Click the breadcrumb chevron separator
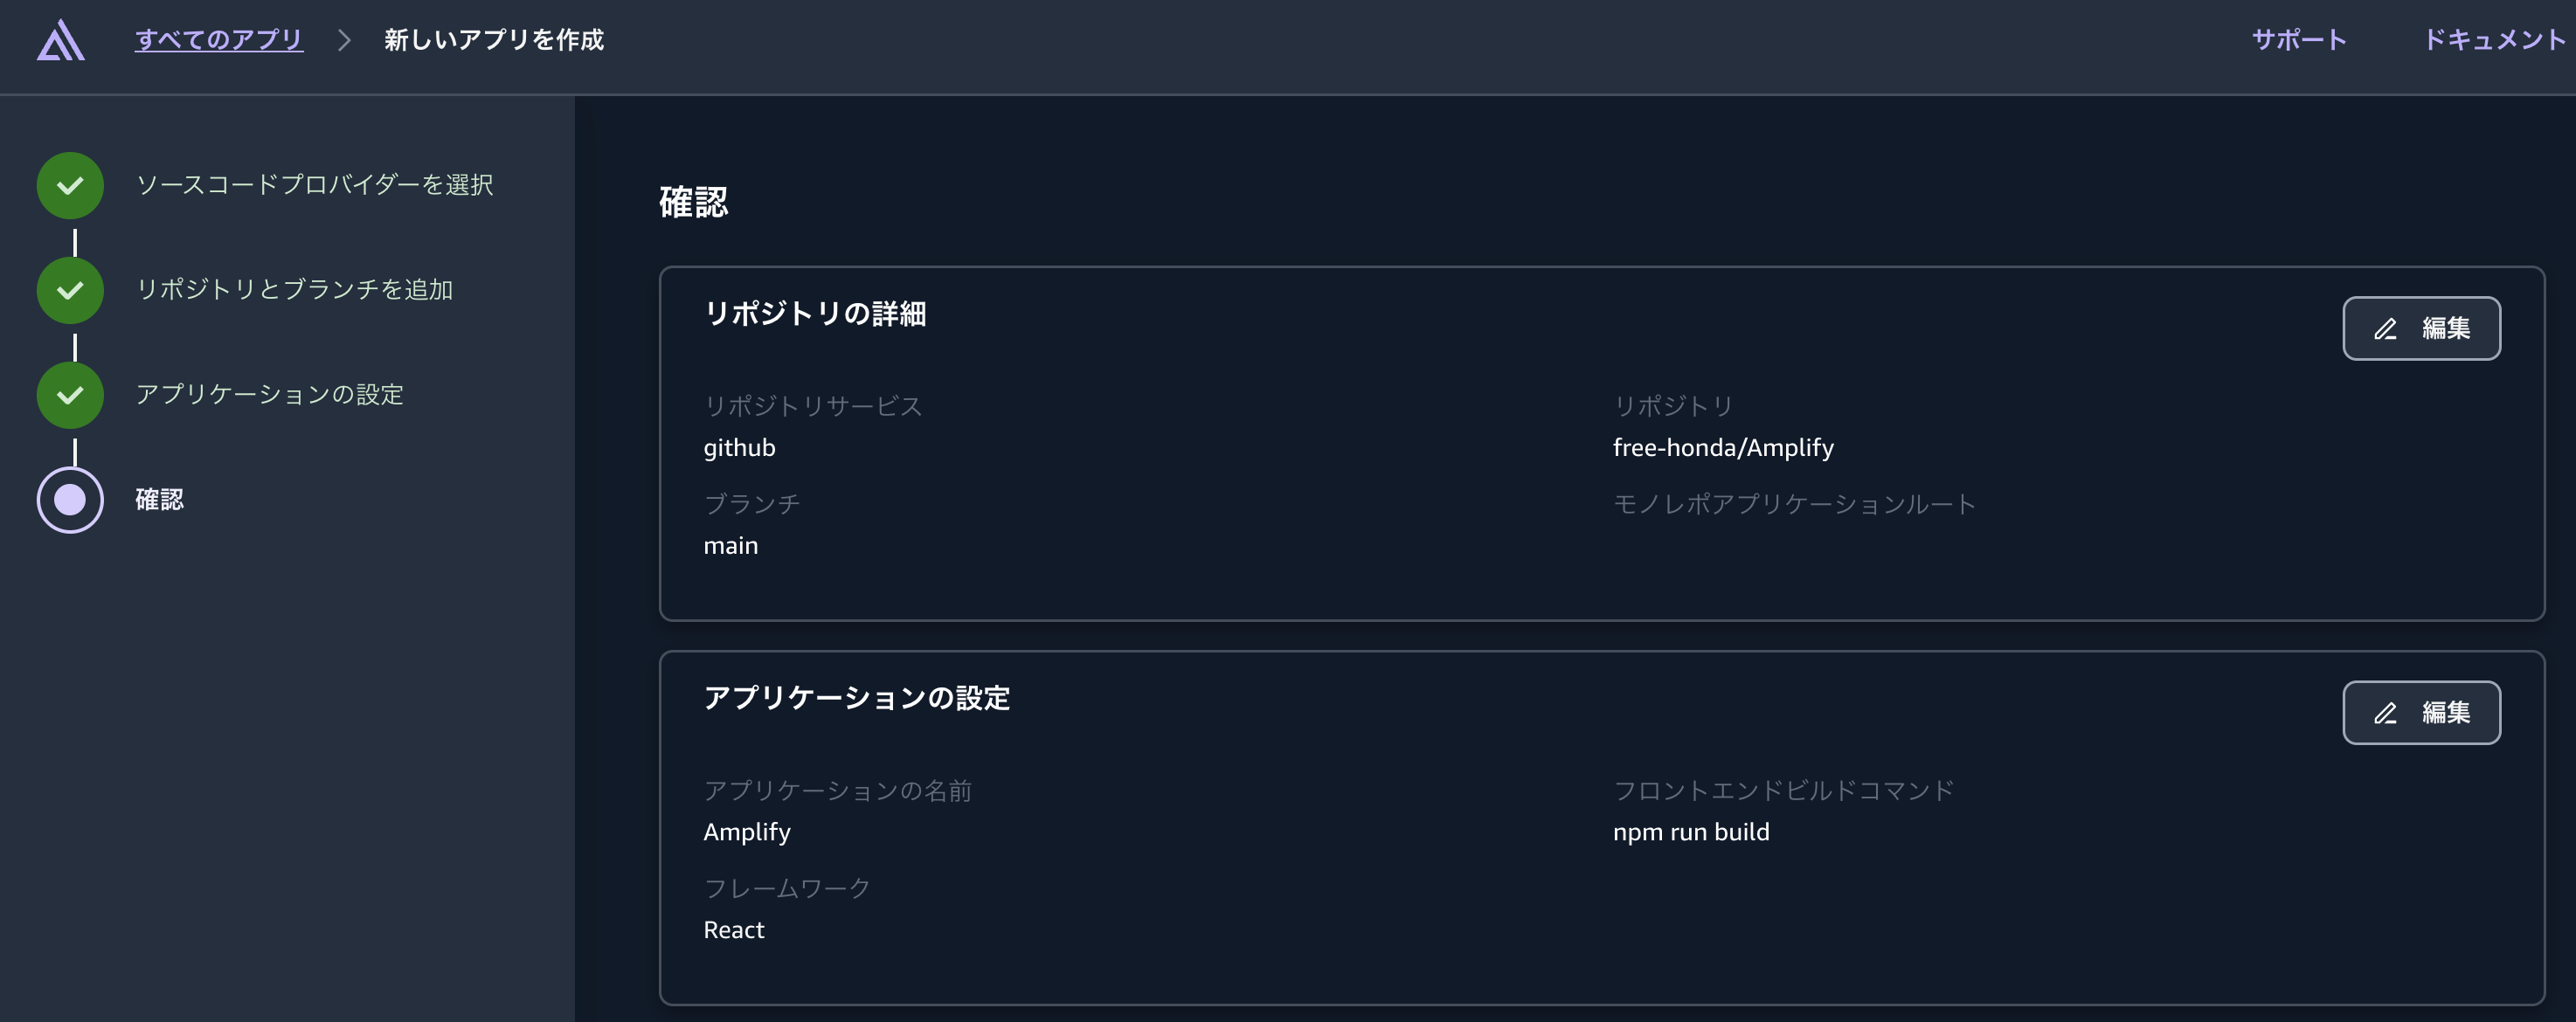The height and width of the screenshot is (1022, 2576). point(345,41)
